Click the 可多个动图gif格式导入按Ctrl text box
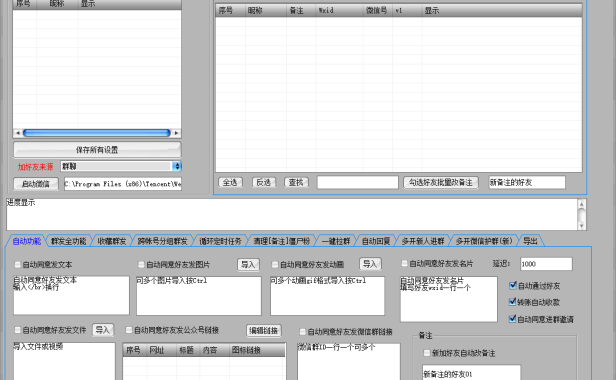Screen dimensions: 616x380 327,296
